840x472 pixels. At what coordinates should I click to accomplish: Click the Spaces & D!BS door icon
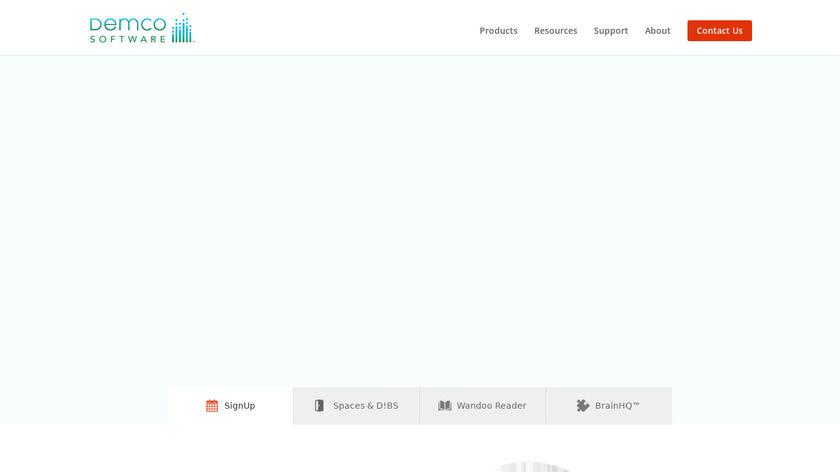(319, 406)
